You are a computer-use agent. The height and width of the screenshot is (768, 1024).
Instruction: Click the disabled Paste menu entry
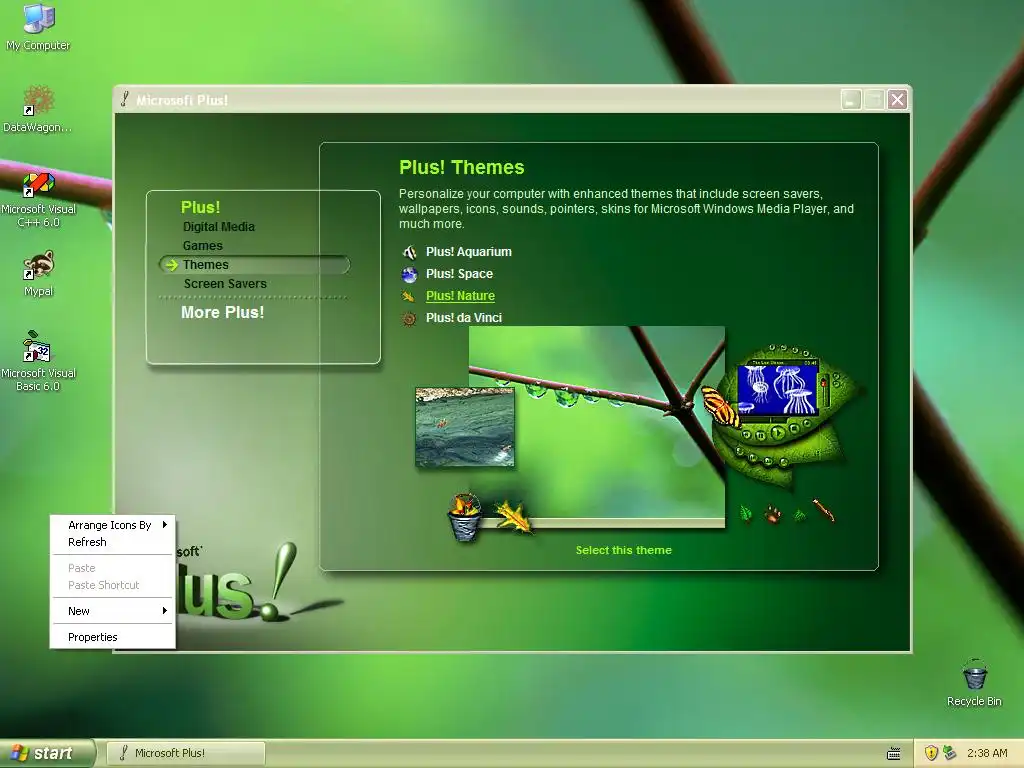click(113, 568)
